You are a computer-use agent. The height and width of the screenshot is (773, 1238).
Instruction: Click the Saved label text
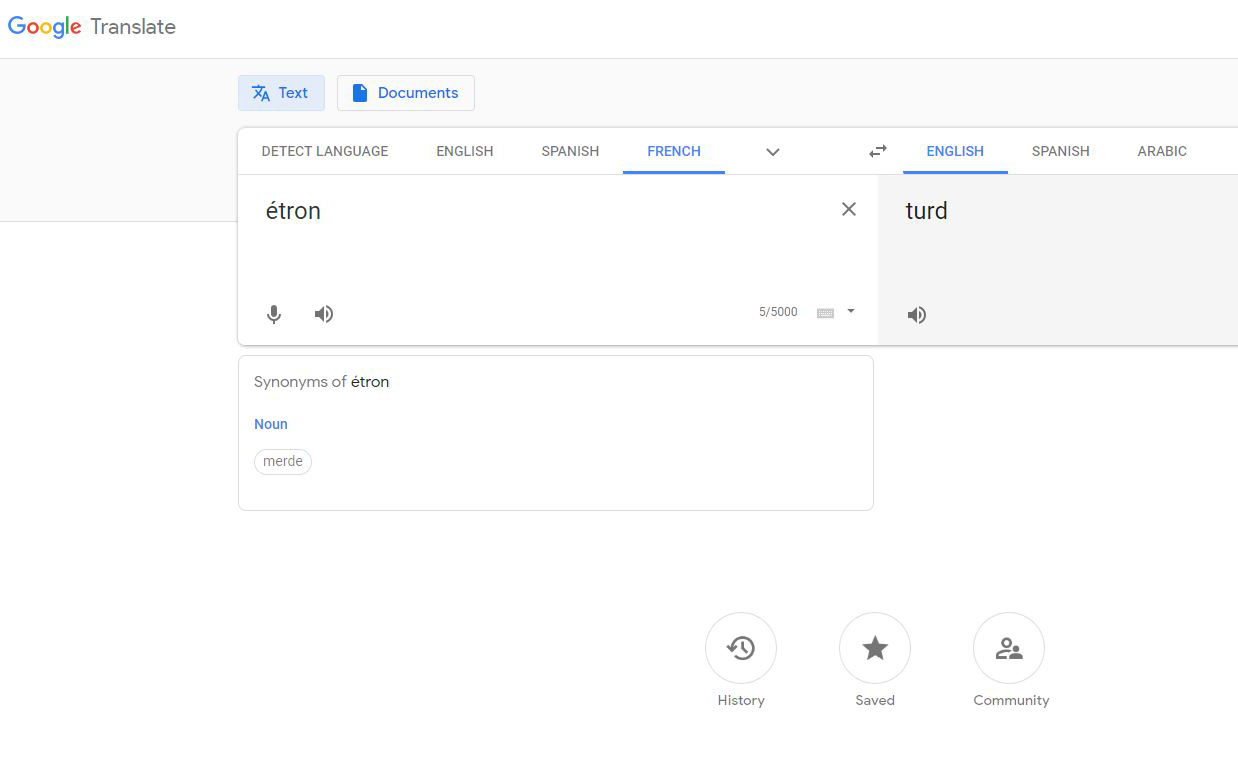tap(875, 700)
